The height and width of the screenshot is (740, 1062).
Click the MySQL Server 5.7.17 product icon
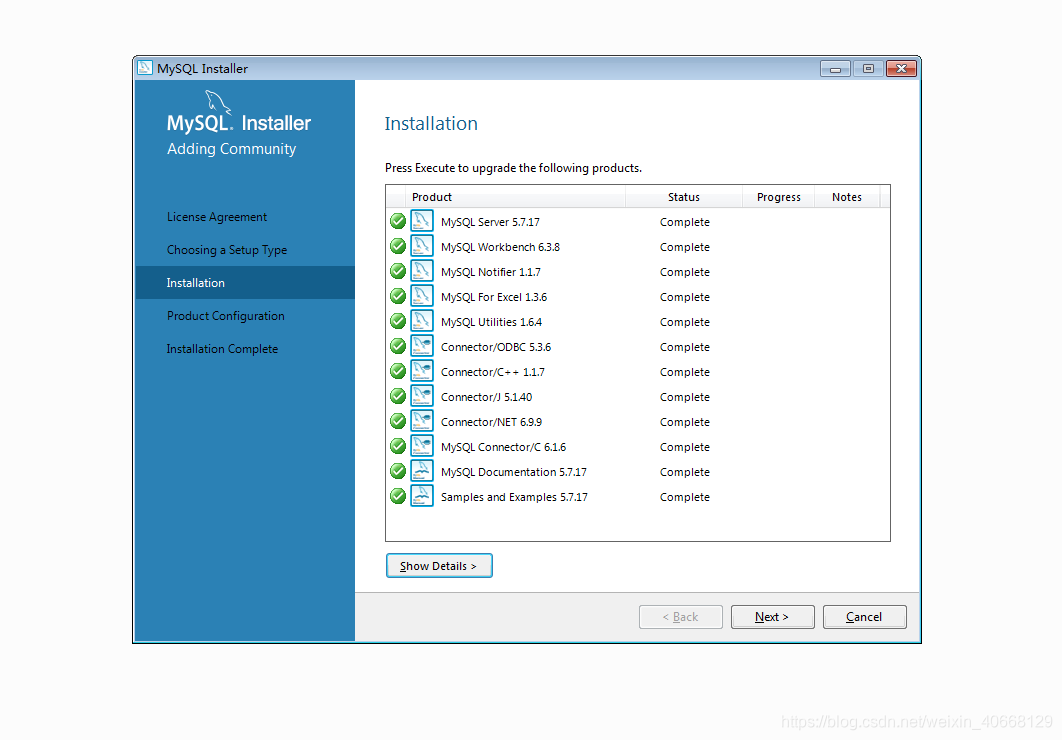[x=421, y=221]
